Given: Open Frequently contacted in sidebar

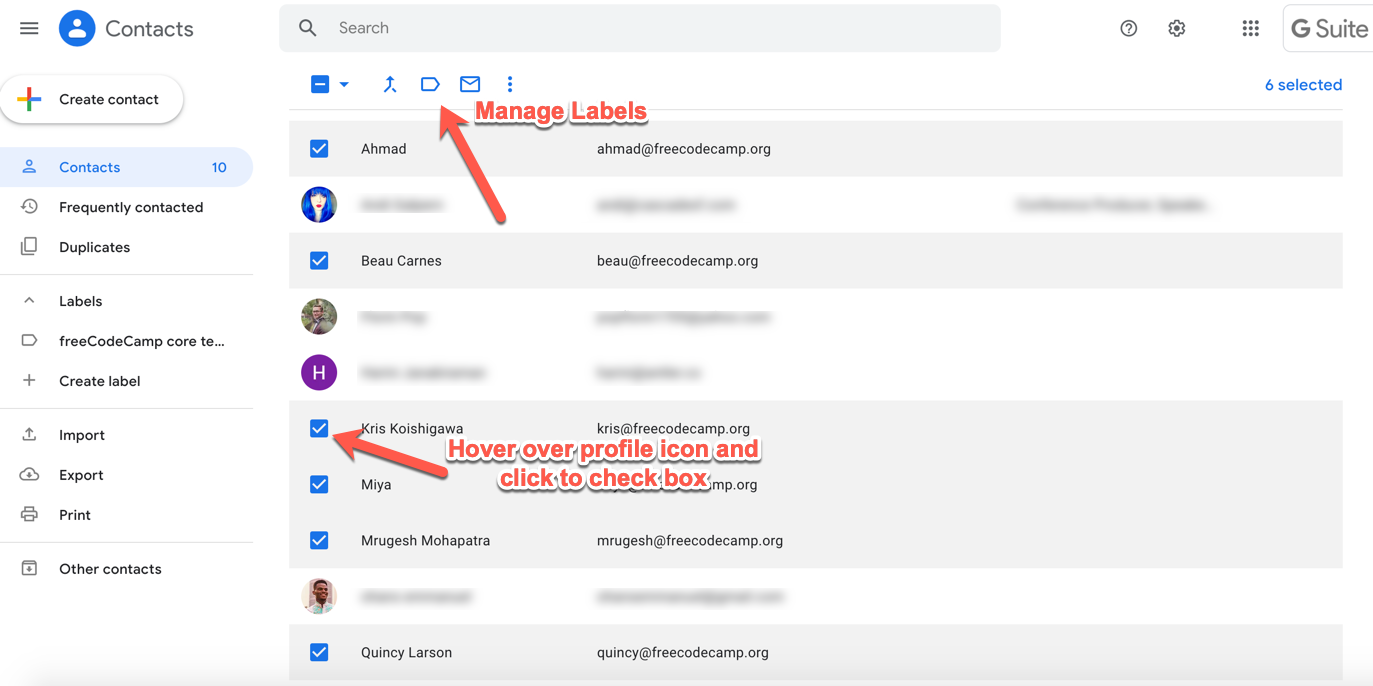Looking at the screenshot, I should 126,207.
